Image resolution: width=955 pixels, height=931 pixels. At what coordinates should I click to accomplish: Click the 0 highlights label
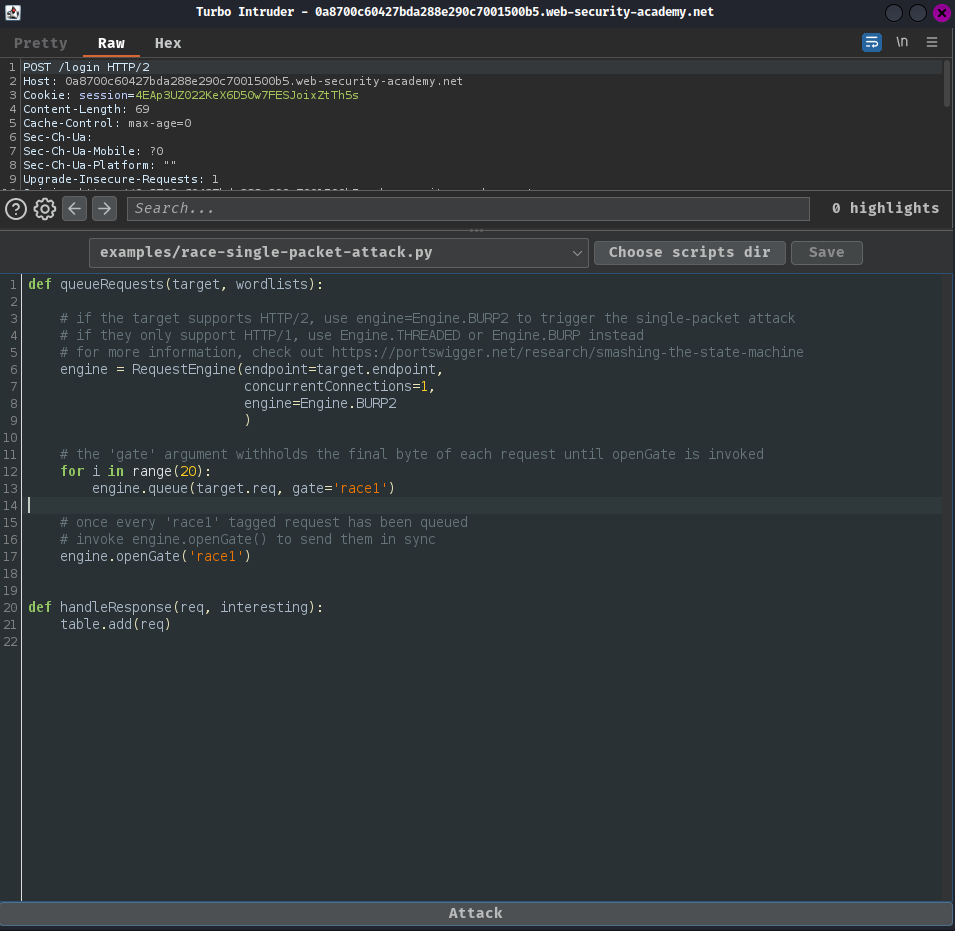(x=886, y=208)
